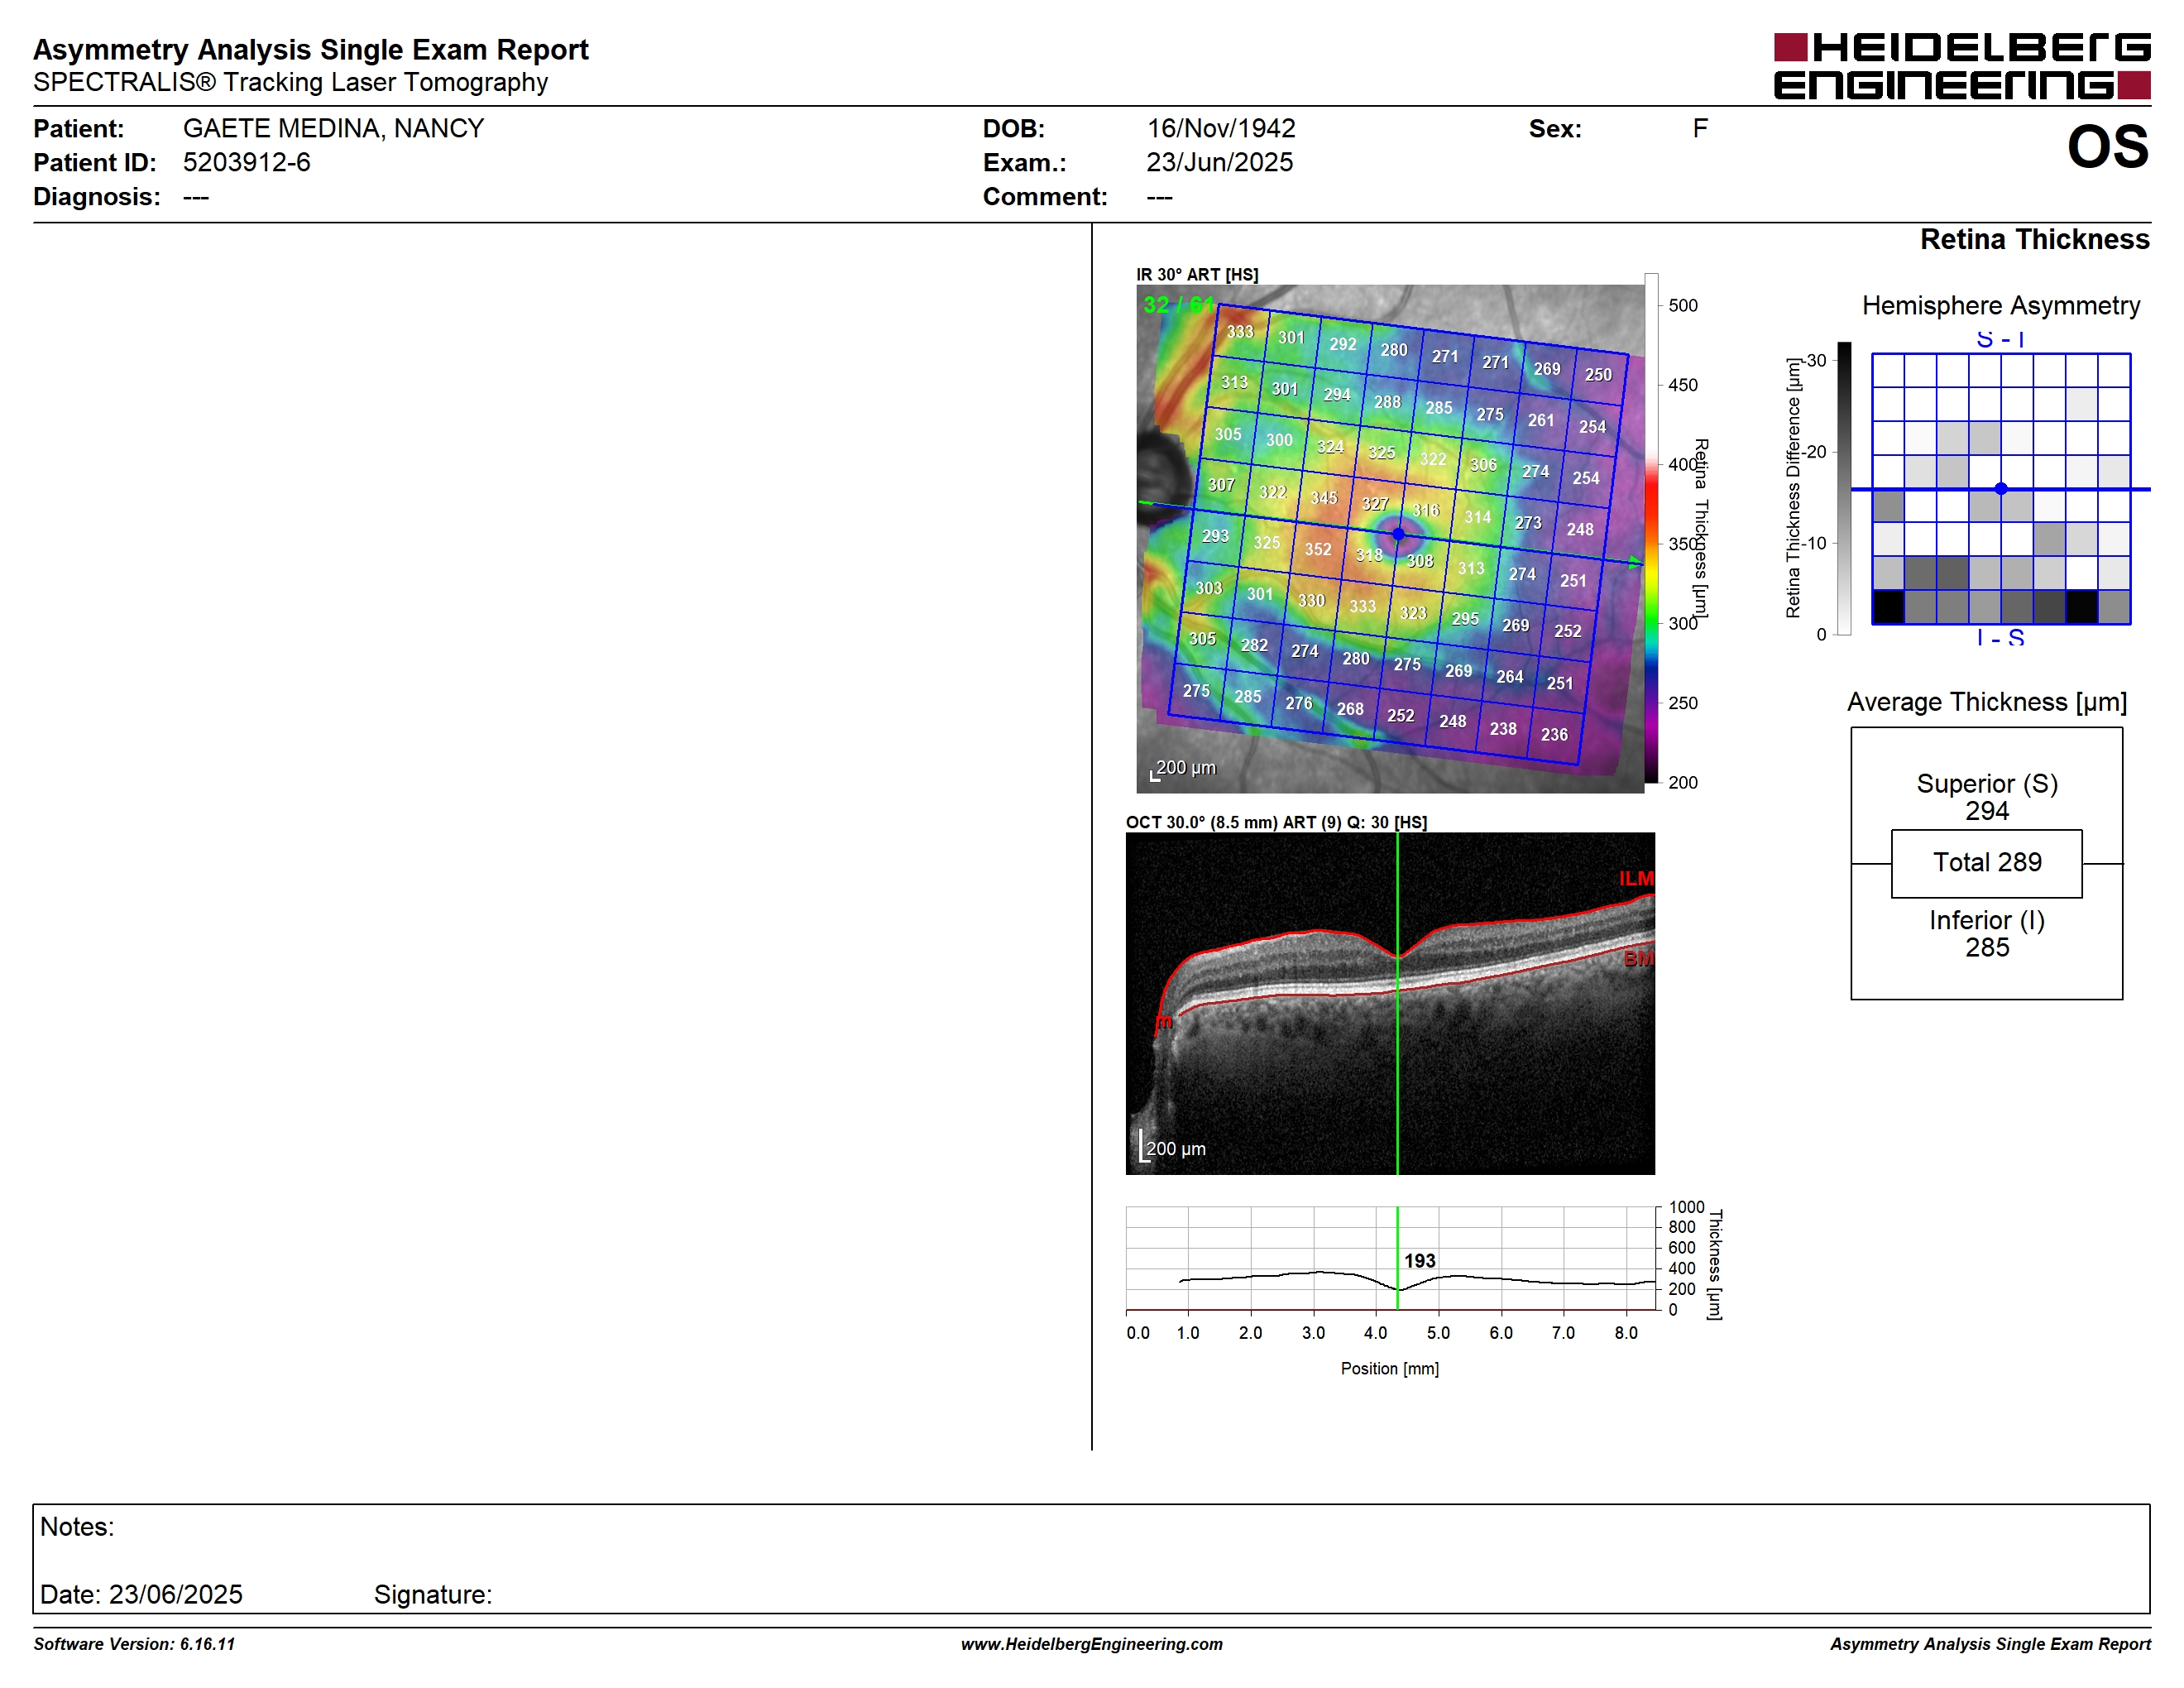2184x1688 pixels.
Task: Select patient name GAETE MEDINA, NANCY
Action: tap(333, 128)
